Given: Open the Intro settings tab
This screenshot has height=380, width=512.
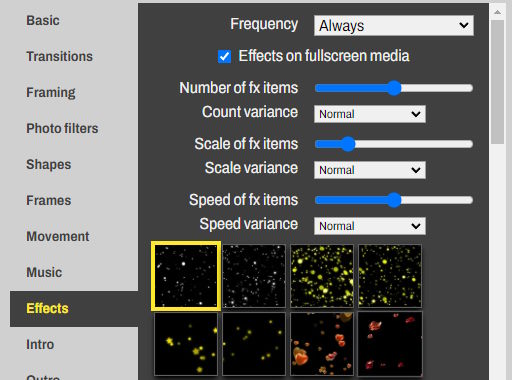Looking at the screenshot, I should click(40, 344).
